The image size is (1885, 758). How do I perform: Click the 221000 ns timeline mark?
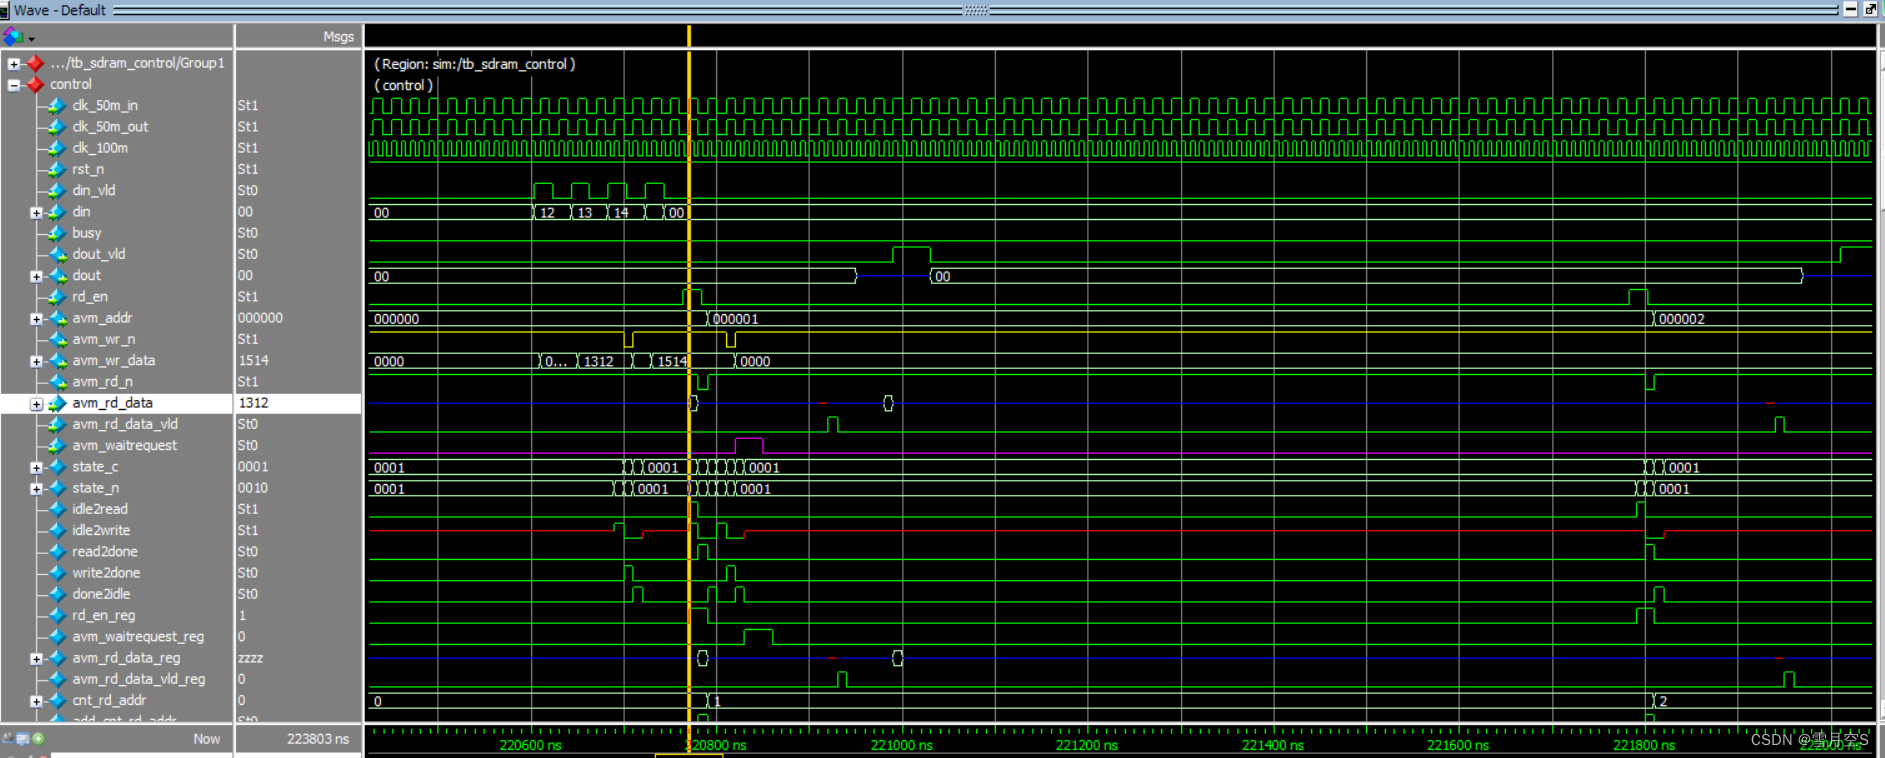901,745
